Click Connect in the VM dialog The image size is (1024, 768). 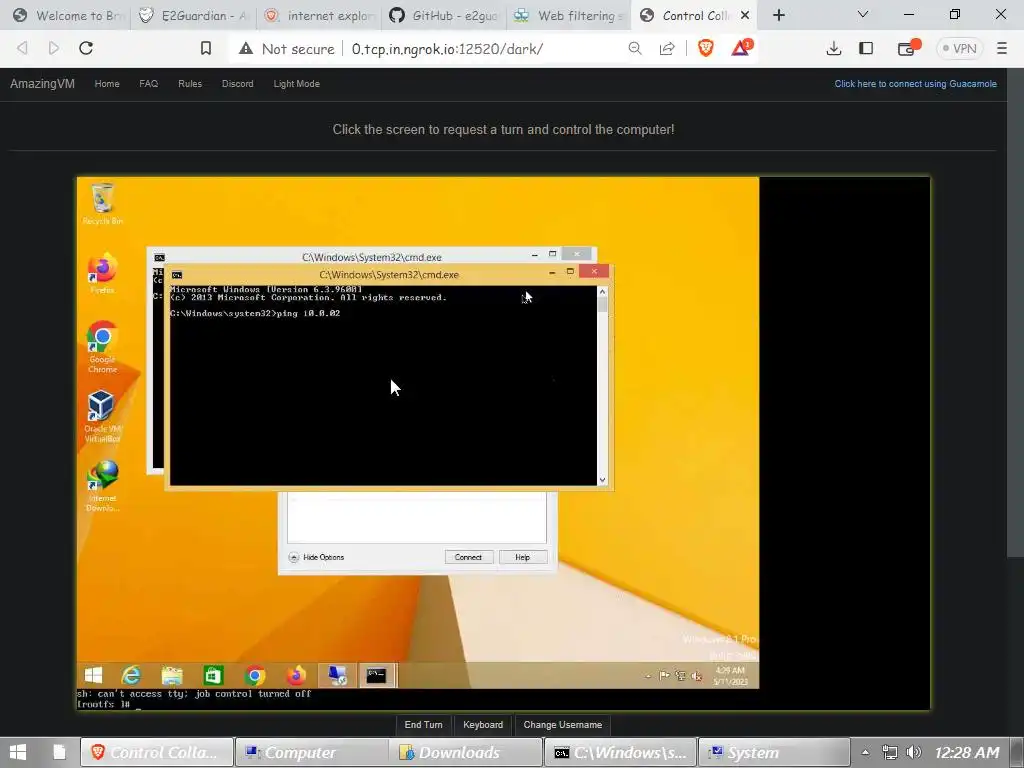point(468,557)
